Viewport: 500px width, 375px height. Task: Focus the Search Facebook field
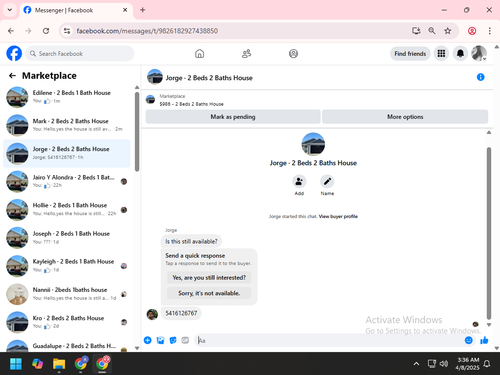[x=80, y=54]
